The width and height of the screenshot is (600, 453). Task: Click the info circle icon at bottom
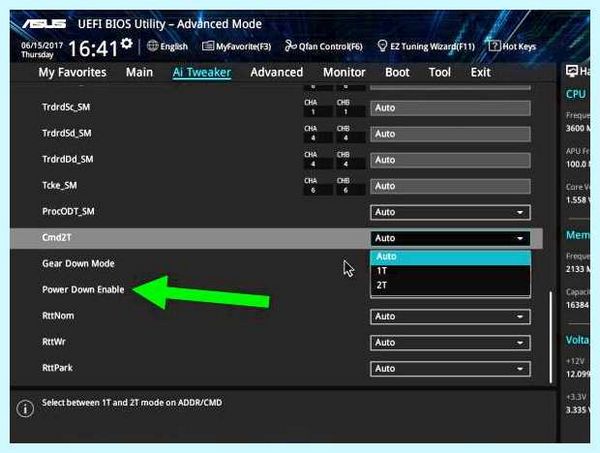25,409
